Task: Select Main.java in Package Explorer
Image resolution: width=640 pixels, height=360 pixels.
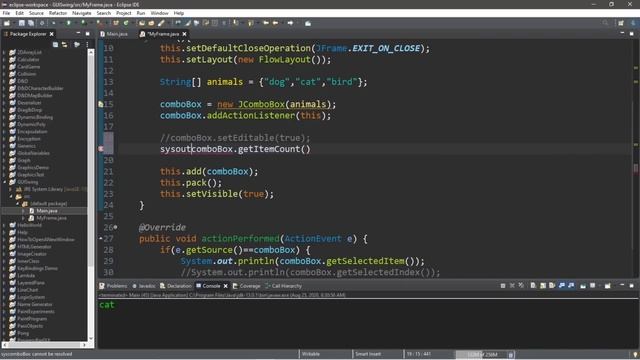Action: click(x=47, y=211)
